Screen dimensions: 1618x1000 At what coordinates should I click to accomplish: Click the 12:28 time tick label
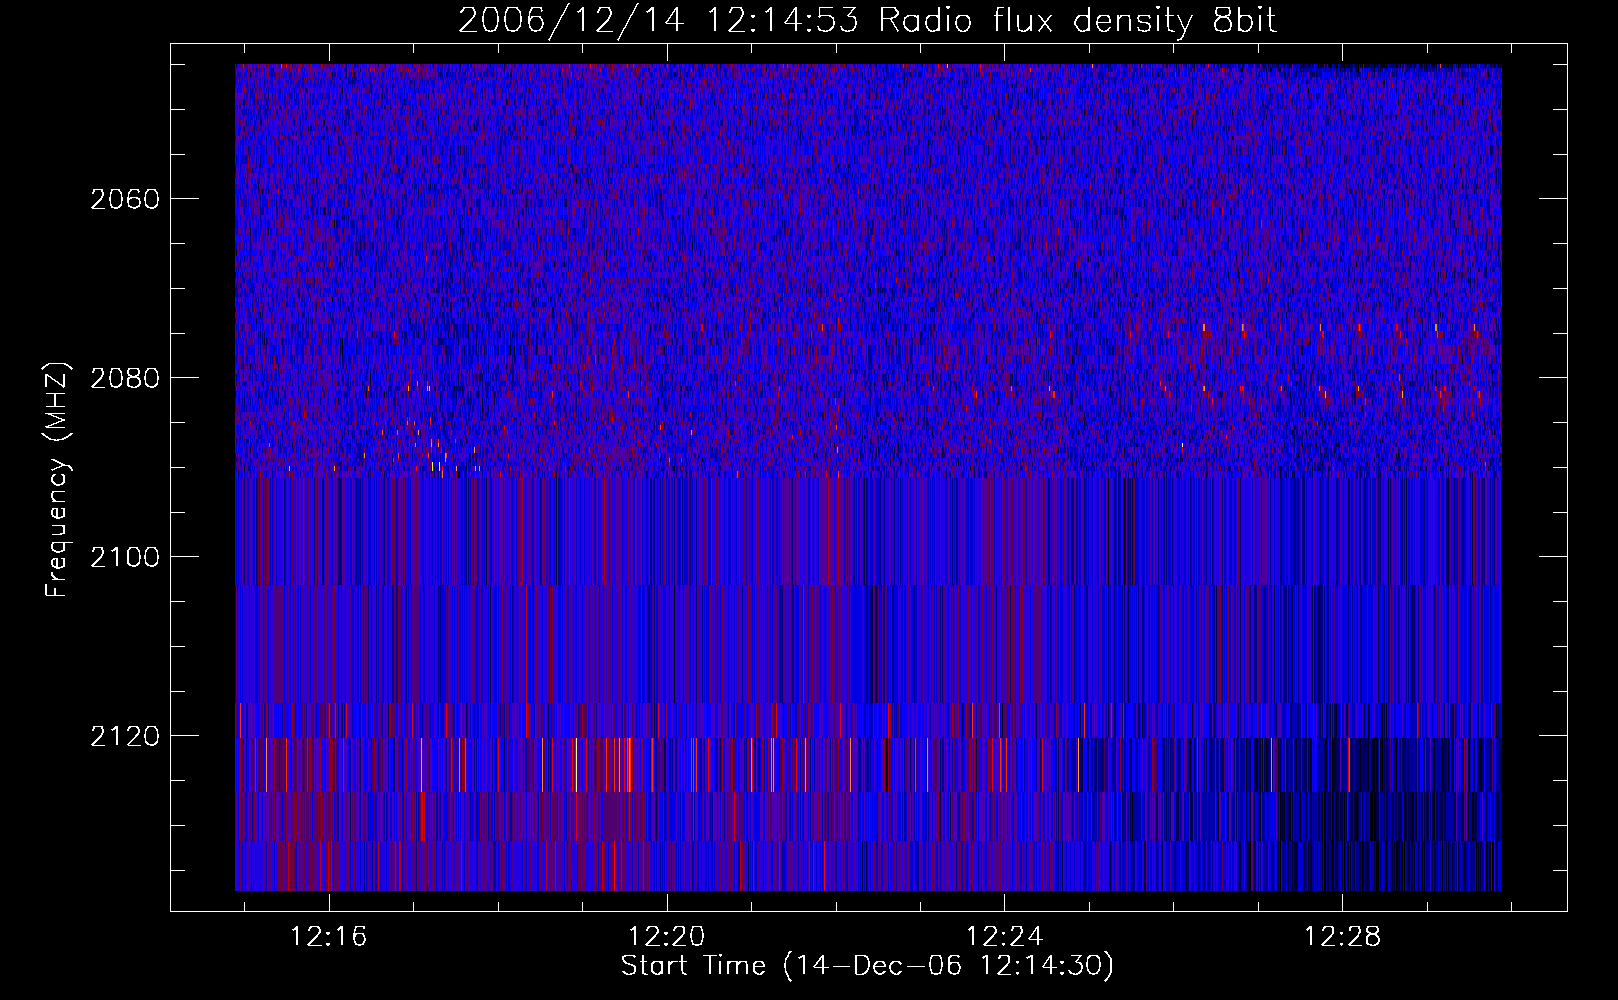[x=1342, y=937]
